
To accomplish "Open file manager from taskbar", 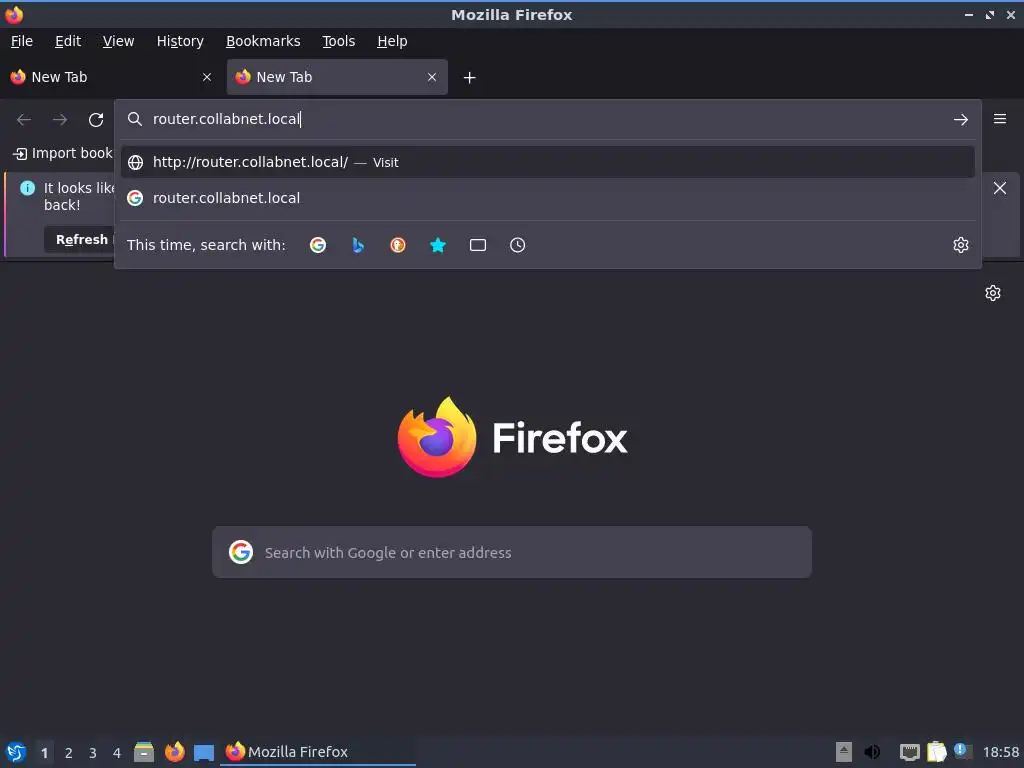I will pos(144,752).
